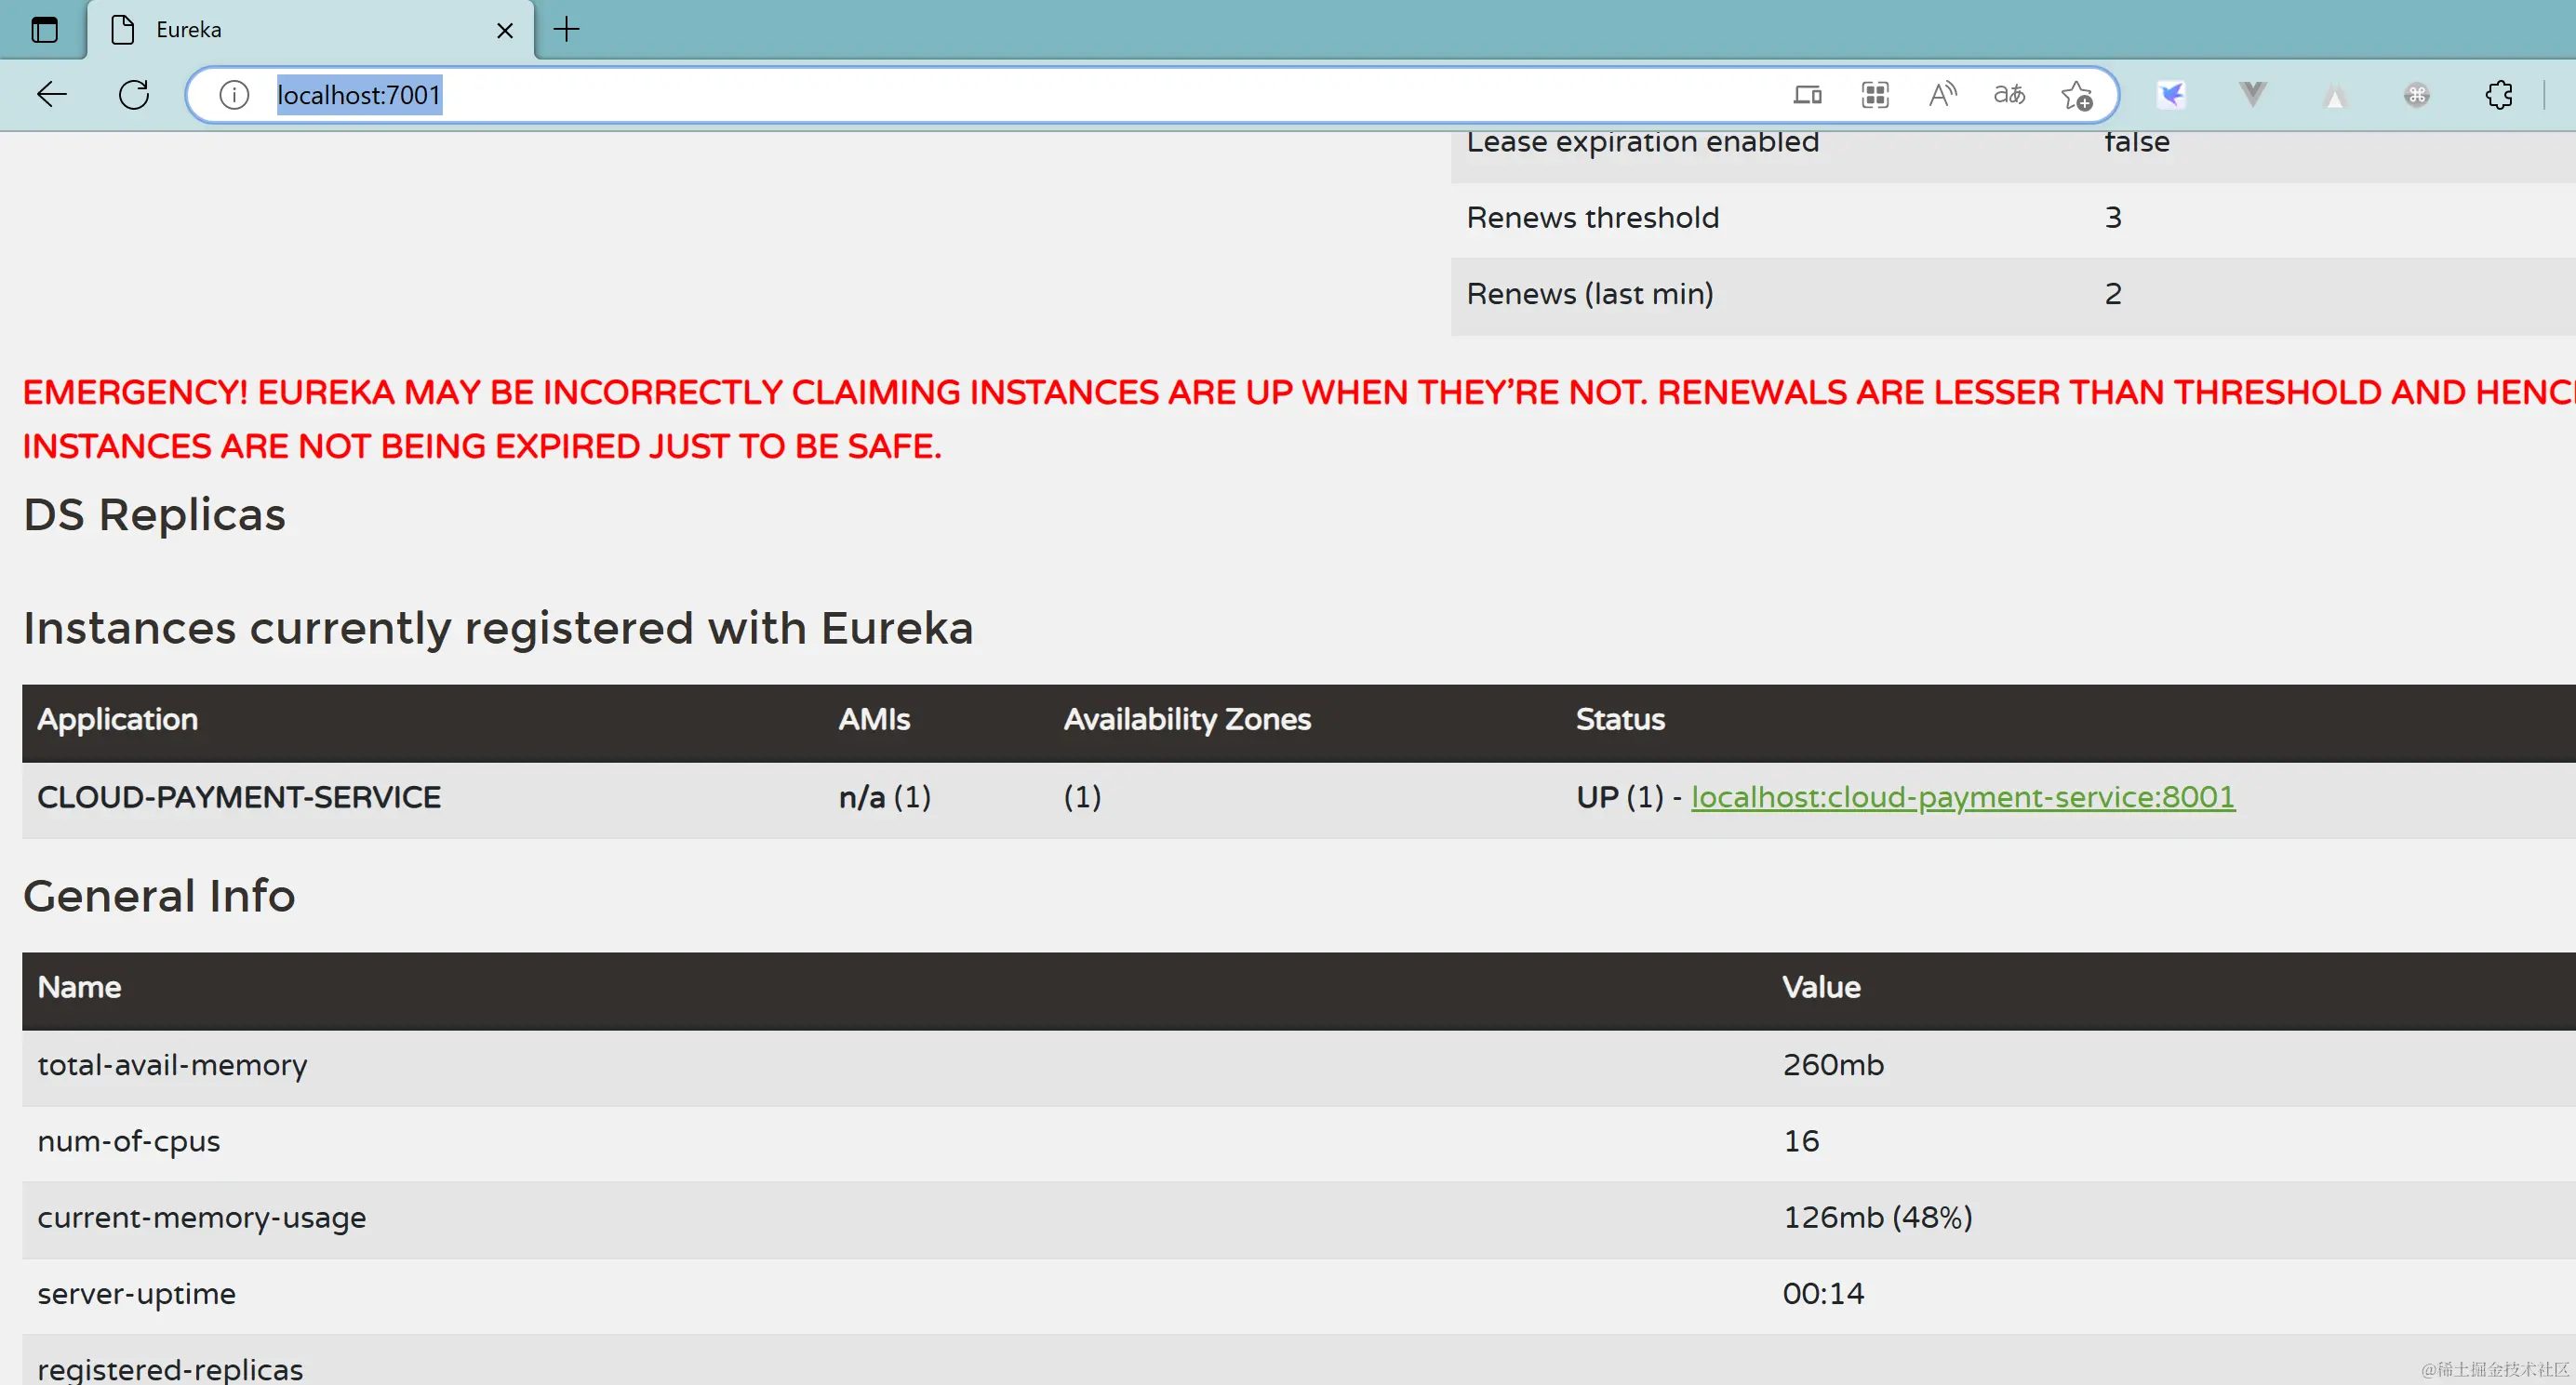Click the gray triangle extension icon
Screen dimensions: 2576x1385
(x=2334, y=97)
